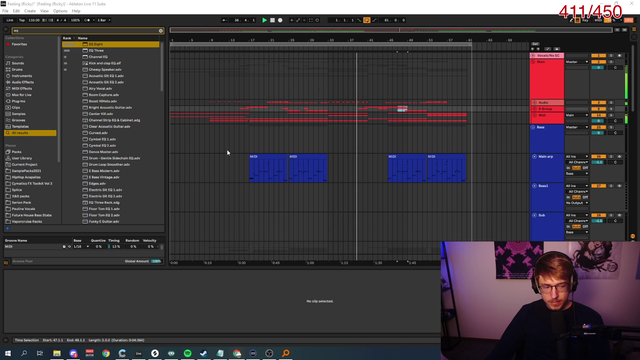Open the Sub track All Ins input dropdown
Viewport: 640px width, 360px height.
point(576,215)
